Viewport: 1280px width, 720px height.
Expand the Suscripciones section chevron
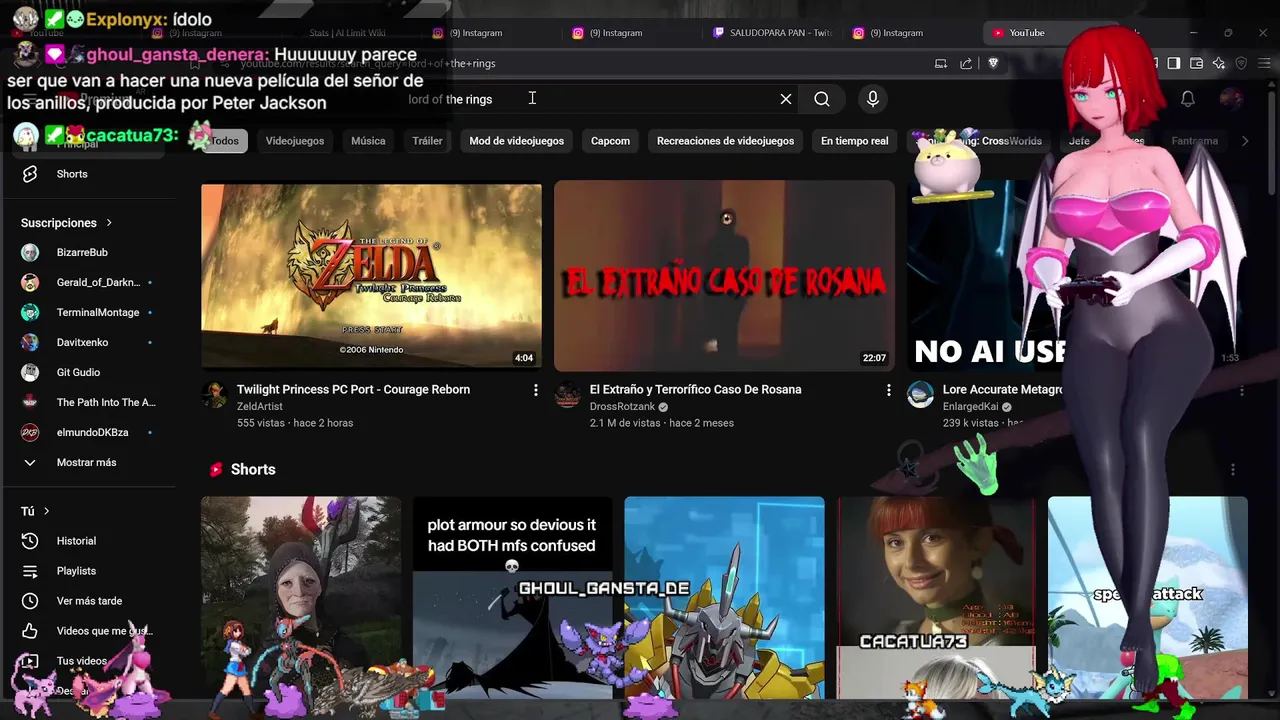[x=109, y=223]
